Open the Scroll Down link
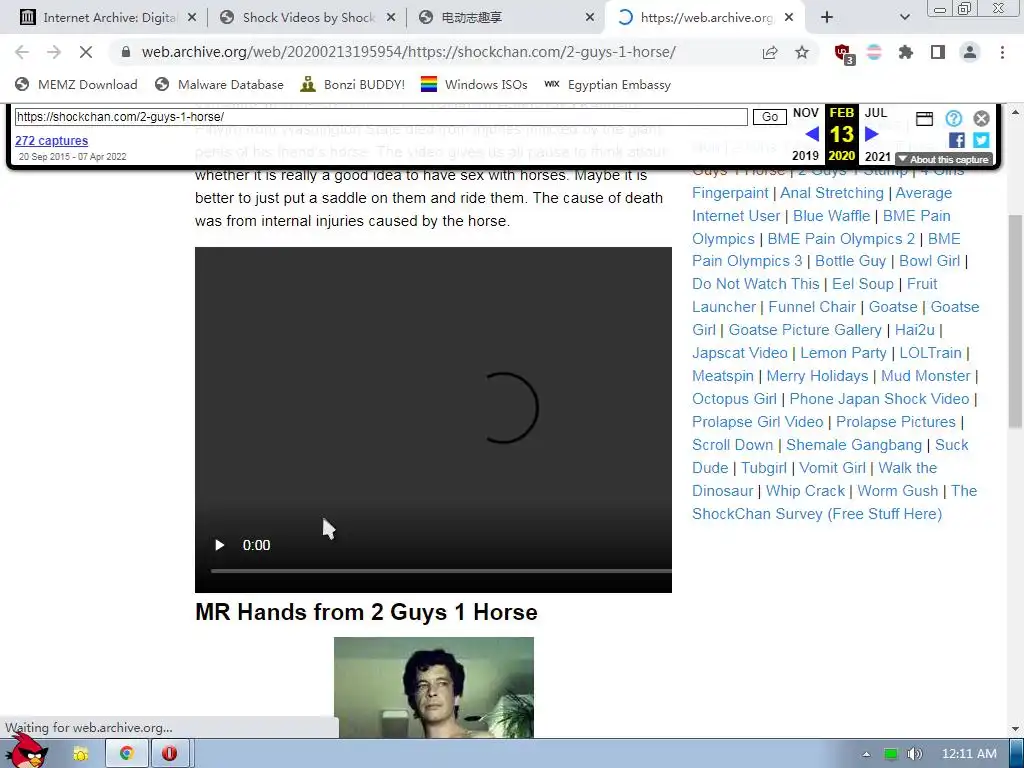Image resolution: width=1024 pixels, height=768 pixels. click(732, 445)
